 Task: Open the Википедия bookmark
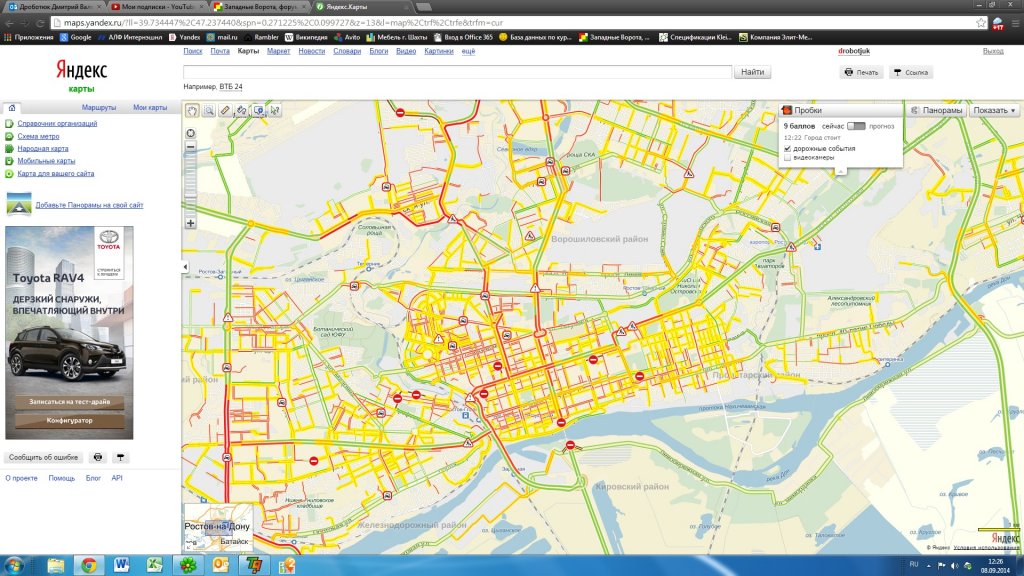tap(306, 37)
